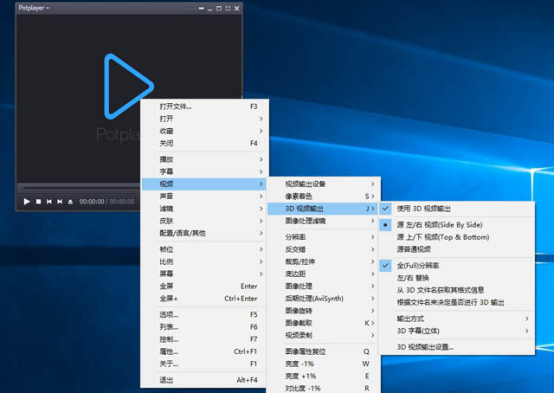Expand the '播放' playback submenu
Viewport: 554px width, 393px height.
[205, 159]
